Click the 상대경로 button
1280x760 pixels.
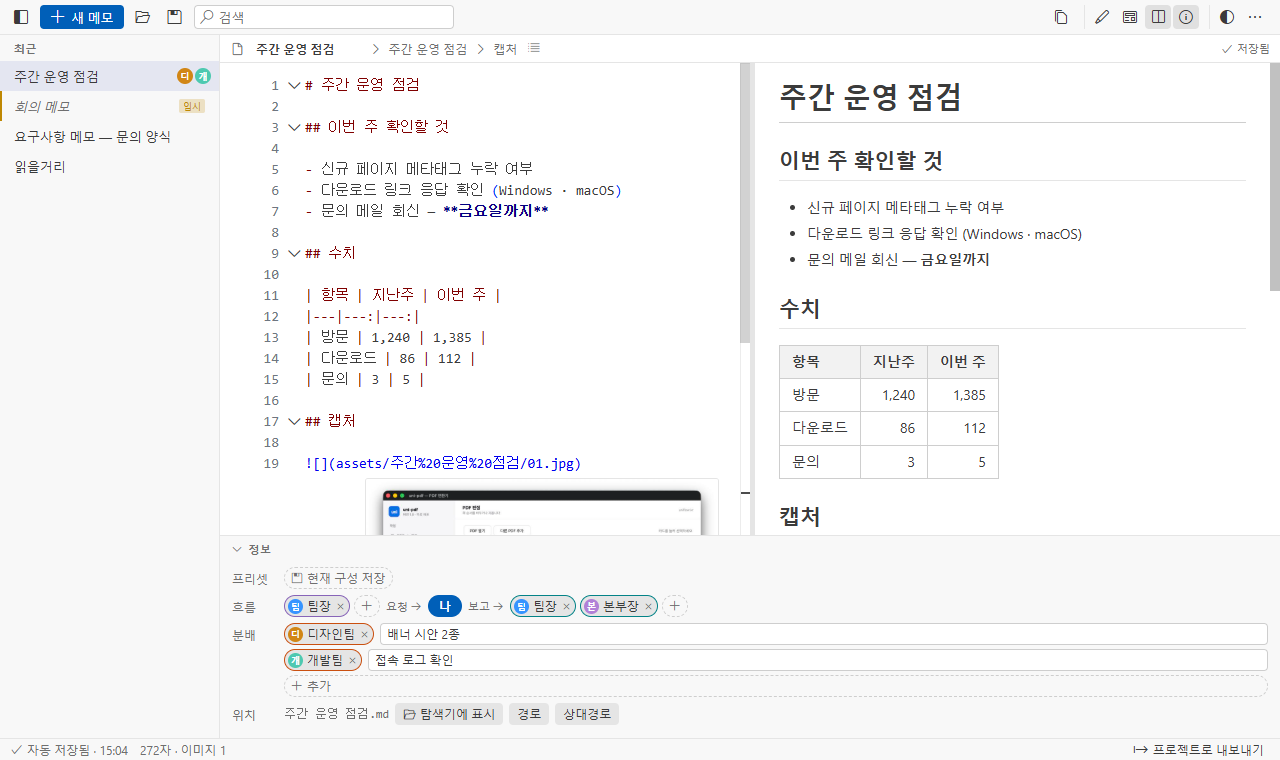[x=587, y=714]
